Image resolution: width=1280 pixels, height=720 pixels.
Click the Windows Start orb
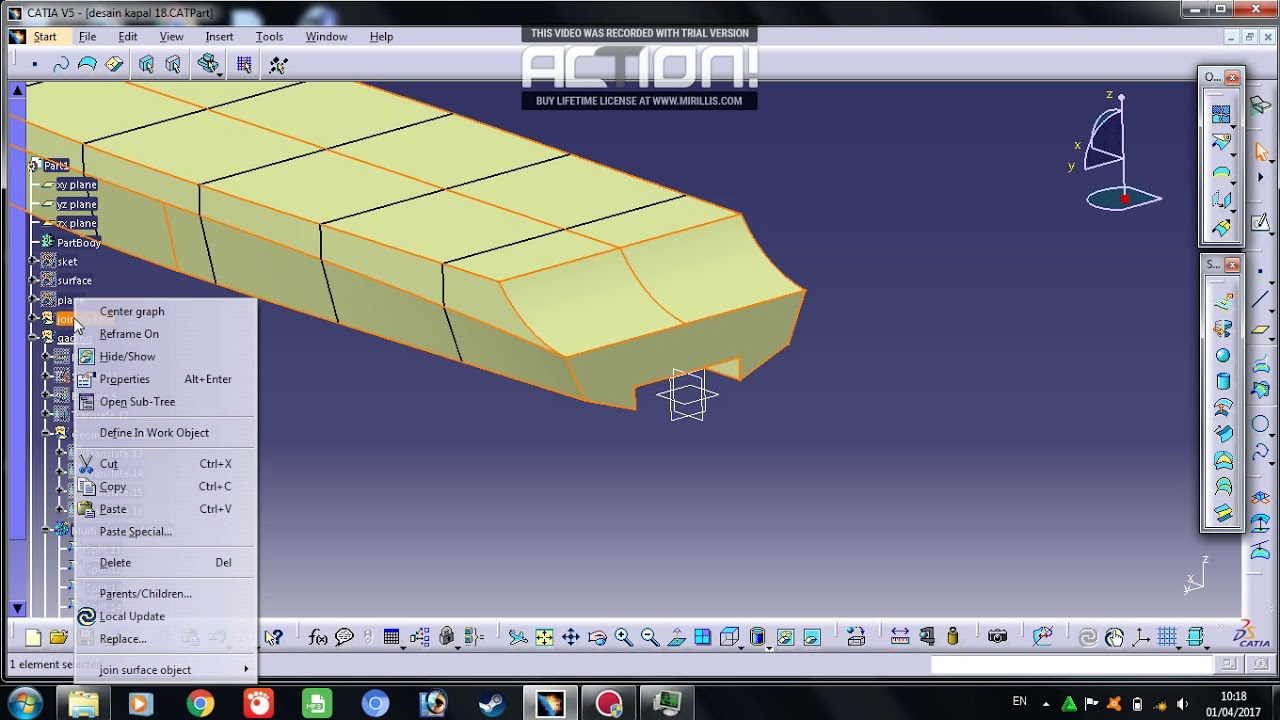point(26,703)
